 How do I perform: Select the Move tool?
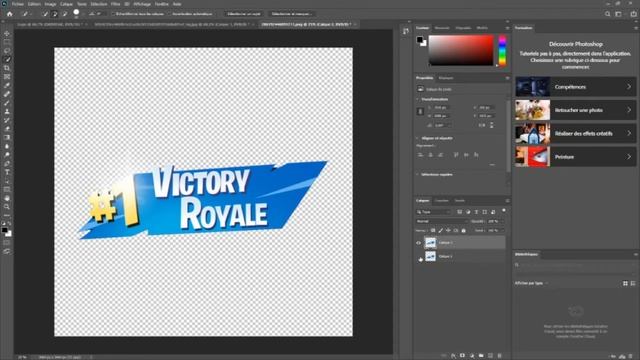pos(7,33)
